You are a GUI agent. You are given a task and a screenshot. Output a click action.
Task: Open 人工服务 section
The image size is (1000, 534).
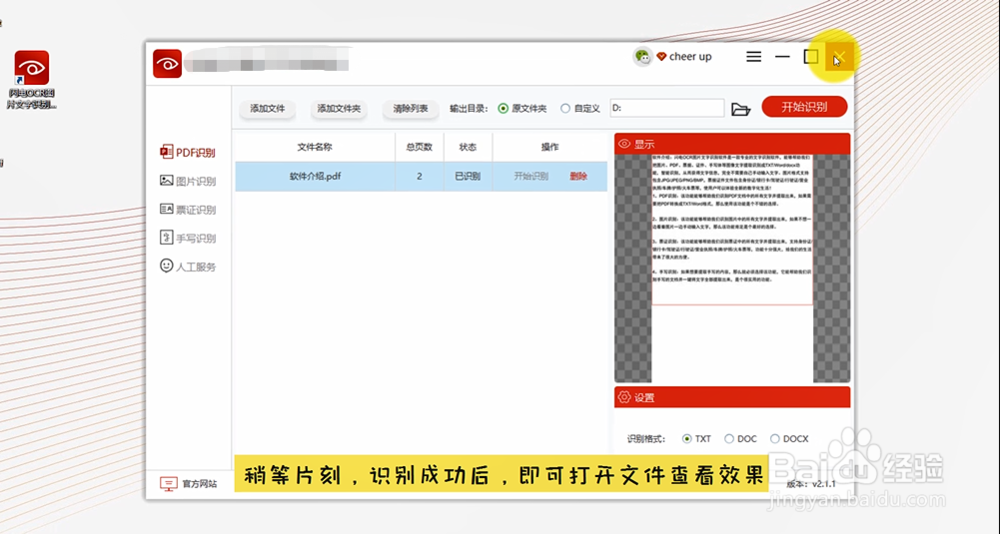tap(188, 266)
